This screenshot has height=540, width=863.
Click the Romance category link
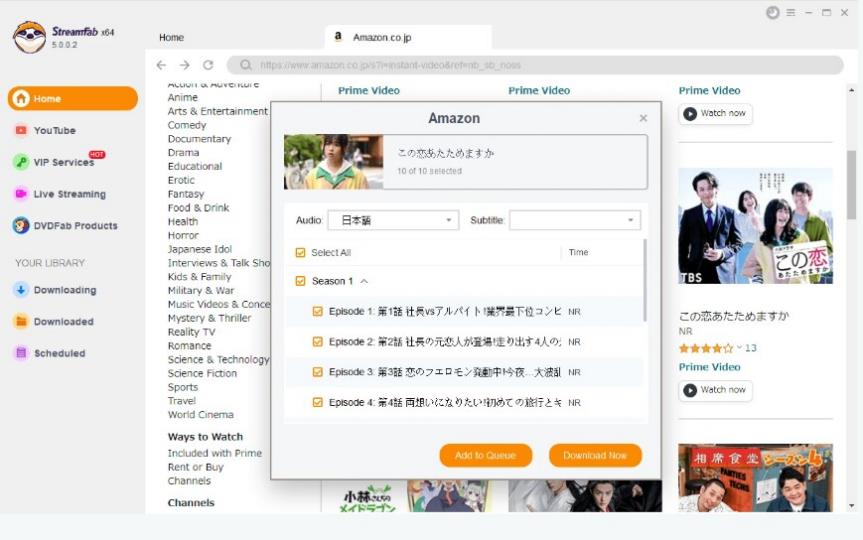click(x=189, y=346)
